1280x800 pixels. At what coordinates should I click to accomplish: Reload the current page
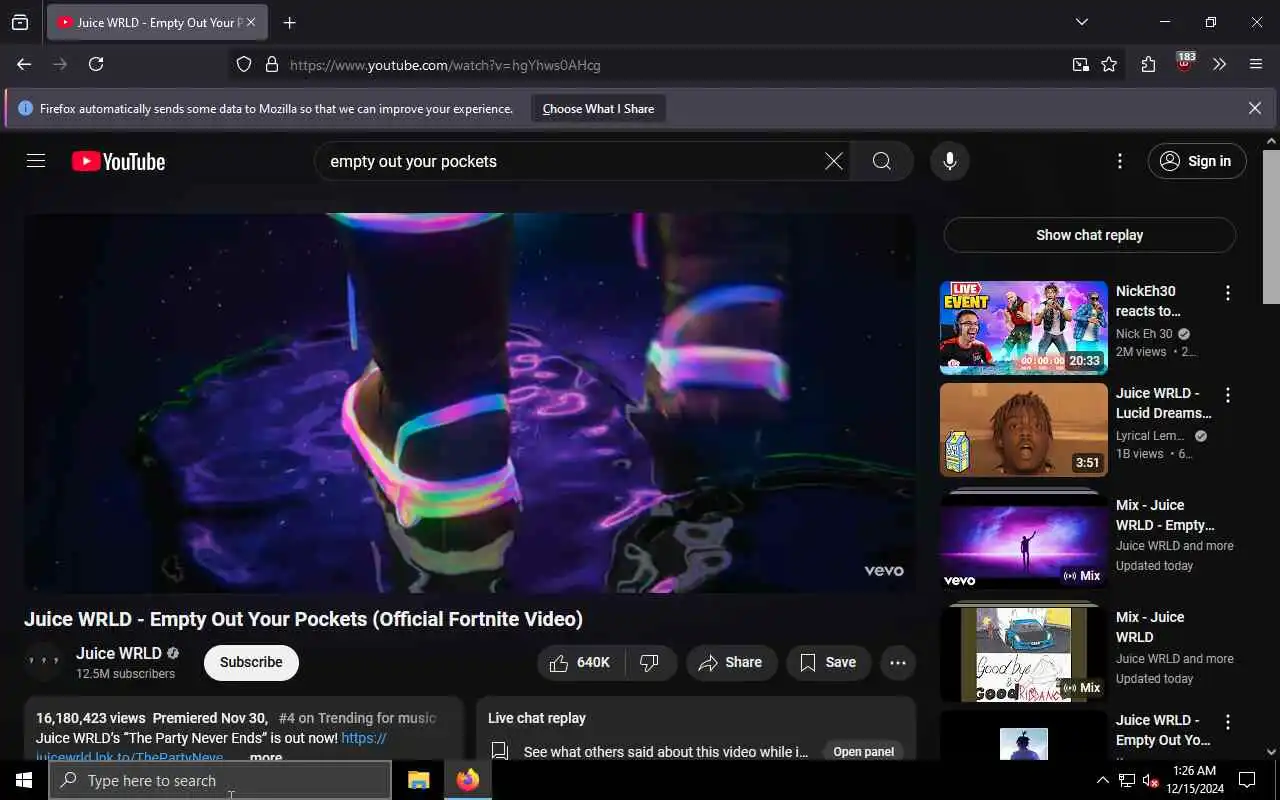click(x=96, y=64)
